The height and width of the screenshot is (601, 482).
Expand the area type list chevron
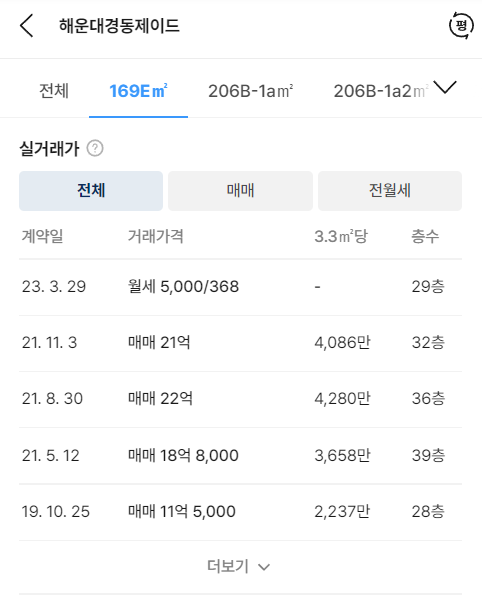(445, 87)
